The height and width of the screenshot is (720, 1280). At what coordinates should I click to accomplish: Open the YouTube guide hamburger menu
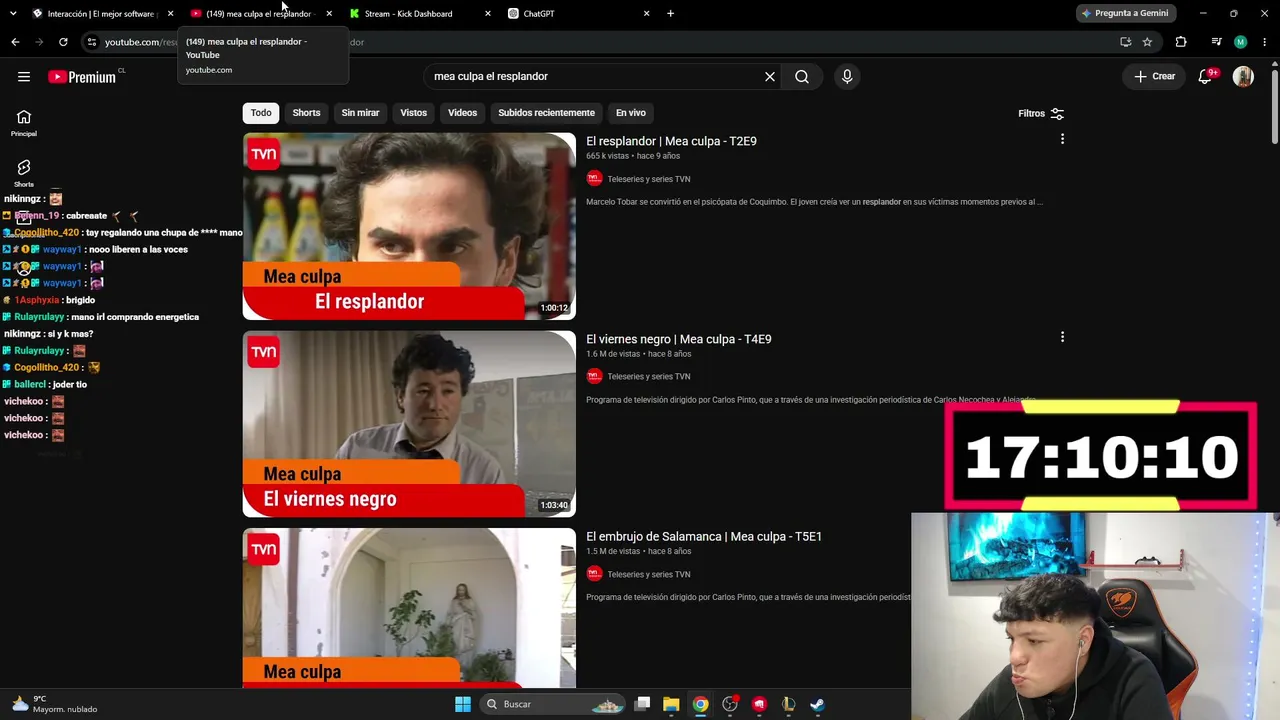tap(24, 77)
